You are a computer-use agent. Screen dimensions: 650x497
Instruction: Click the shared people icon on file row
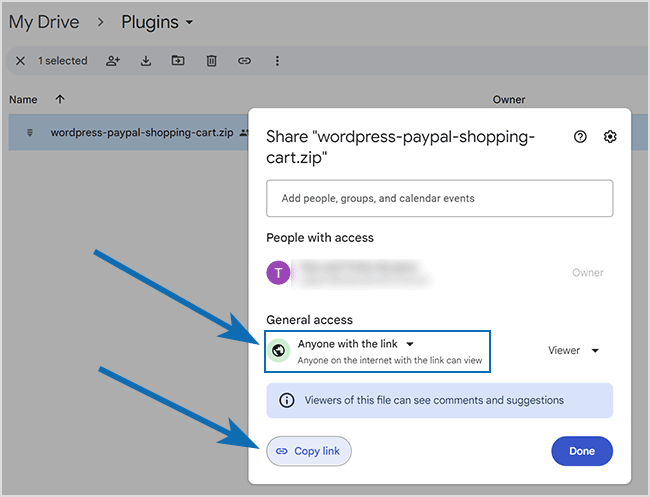(x=244, y=133)
